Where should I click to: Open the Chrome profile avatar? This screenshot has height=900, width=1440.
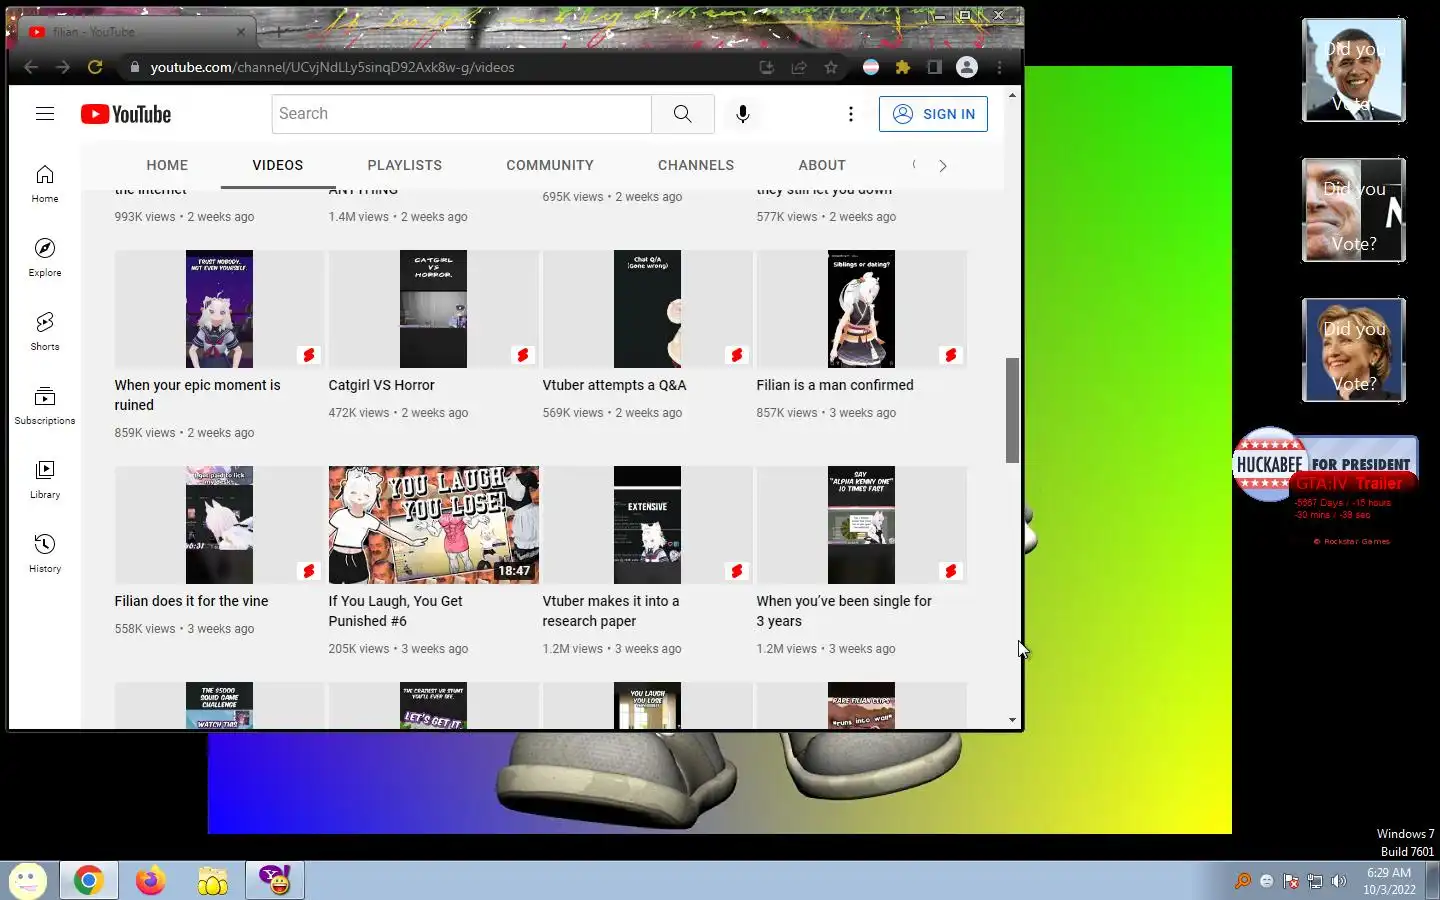point(967,67)
